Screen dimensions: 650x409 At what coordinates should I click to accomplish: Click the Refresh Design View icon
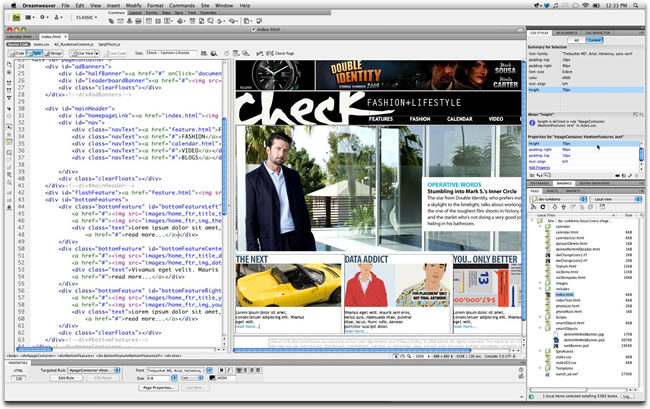coord(226,53)
